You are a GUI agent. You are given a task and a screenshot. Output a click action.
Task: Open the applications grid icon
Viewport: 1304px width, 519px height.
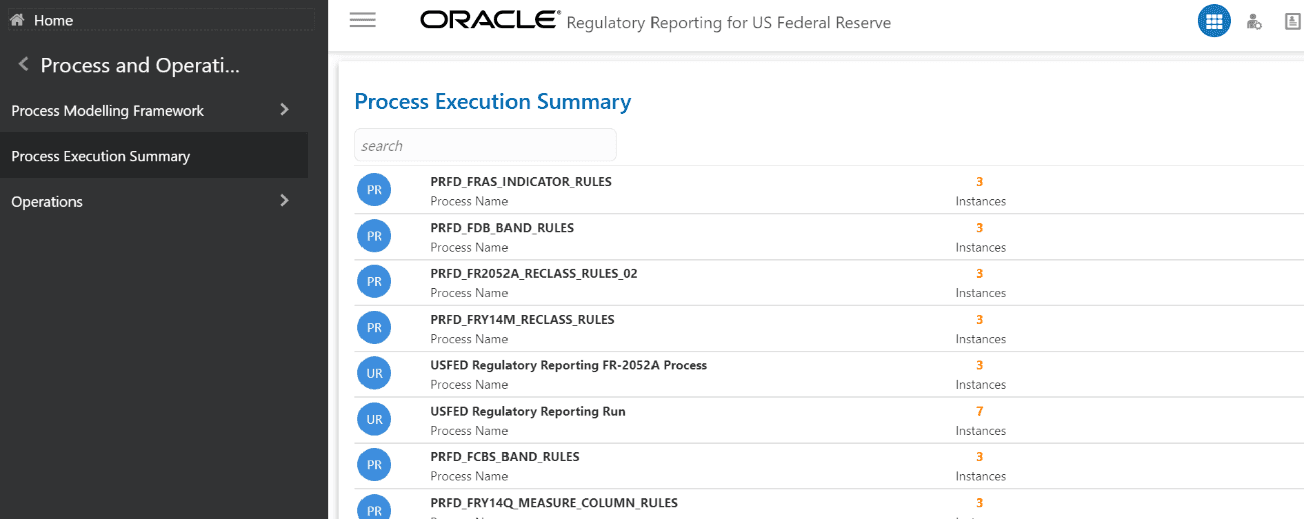click(x=1214, y=21)
